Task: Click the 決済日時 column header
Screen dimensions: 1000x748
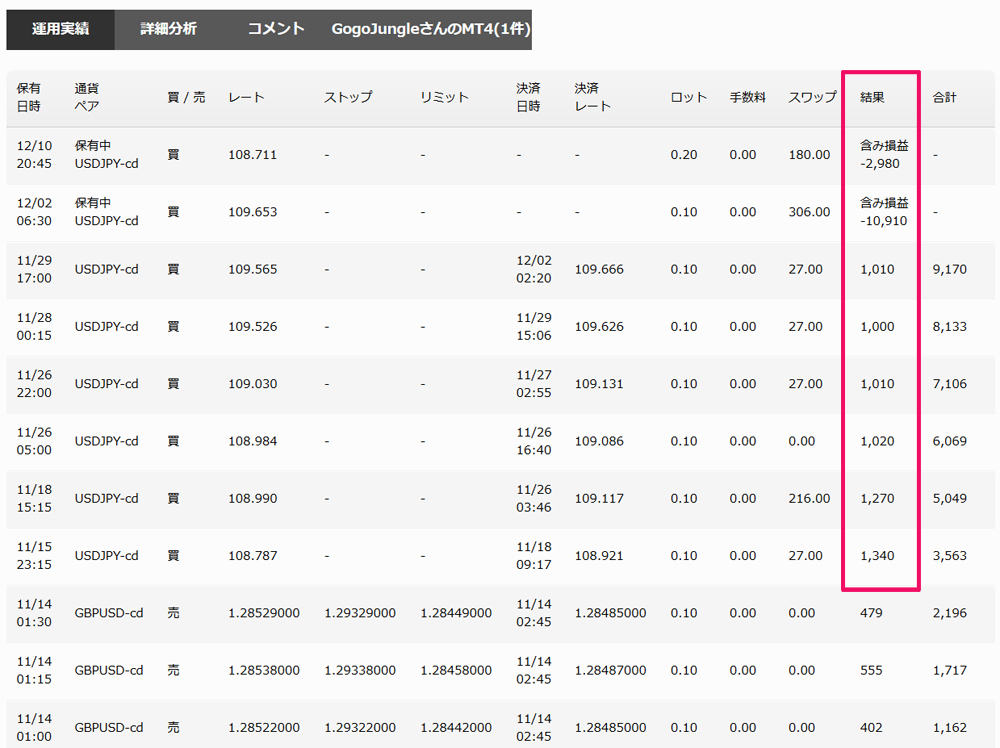Action: coord(528,98)
